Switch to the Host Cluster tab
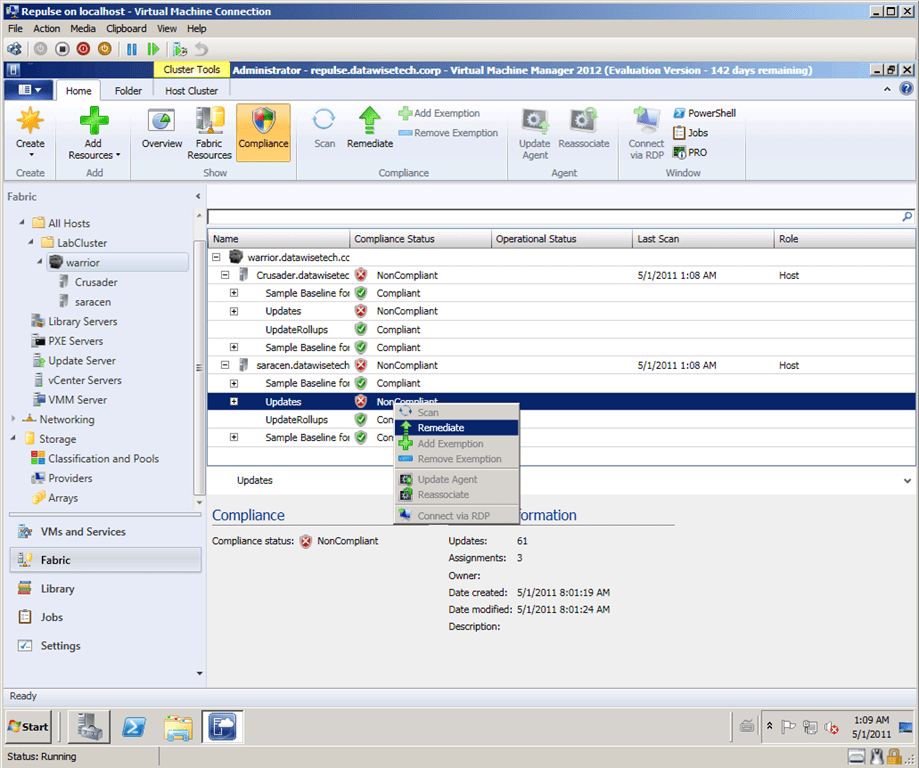Viewport: 919px width, 768px height. click(191, 91)
